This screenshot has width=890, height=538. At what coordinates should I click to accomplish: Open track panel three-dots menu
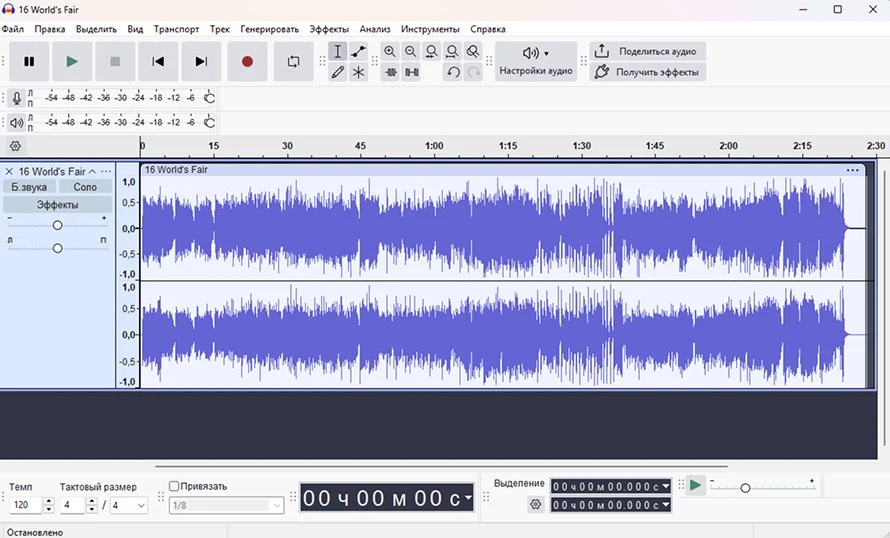point(106,171)
